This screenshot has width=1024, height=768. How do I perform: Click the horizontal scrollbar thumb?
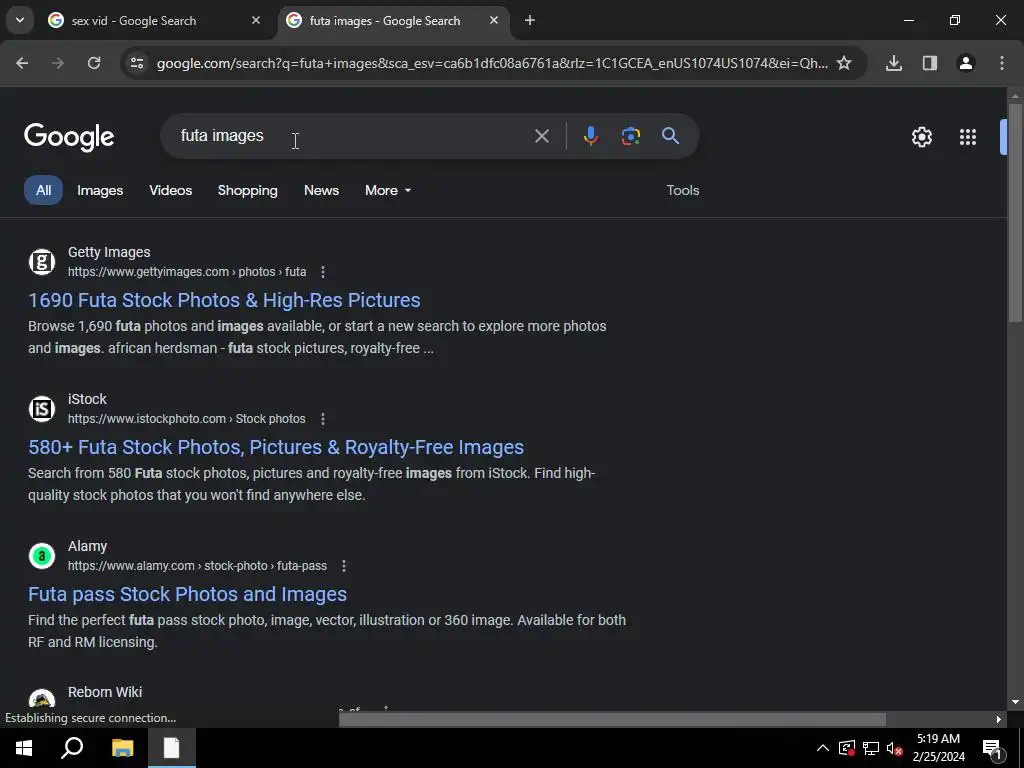point(613,720)
